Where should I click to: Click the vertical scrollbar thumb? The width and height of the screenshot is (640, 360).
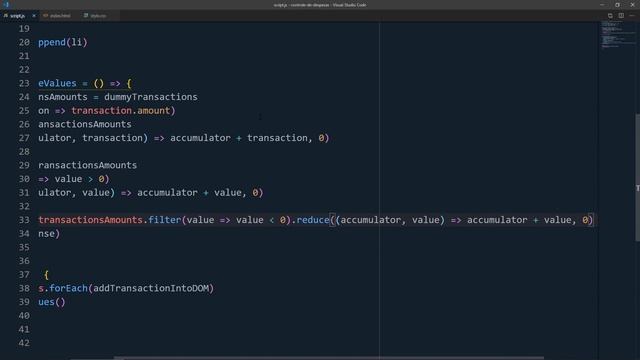(x=638, y=178)
